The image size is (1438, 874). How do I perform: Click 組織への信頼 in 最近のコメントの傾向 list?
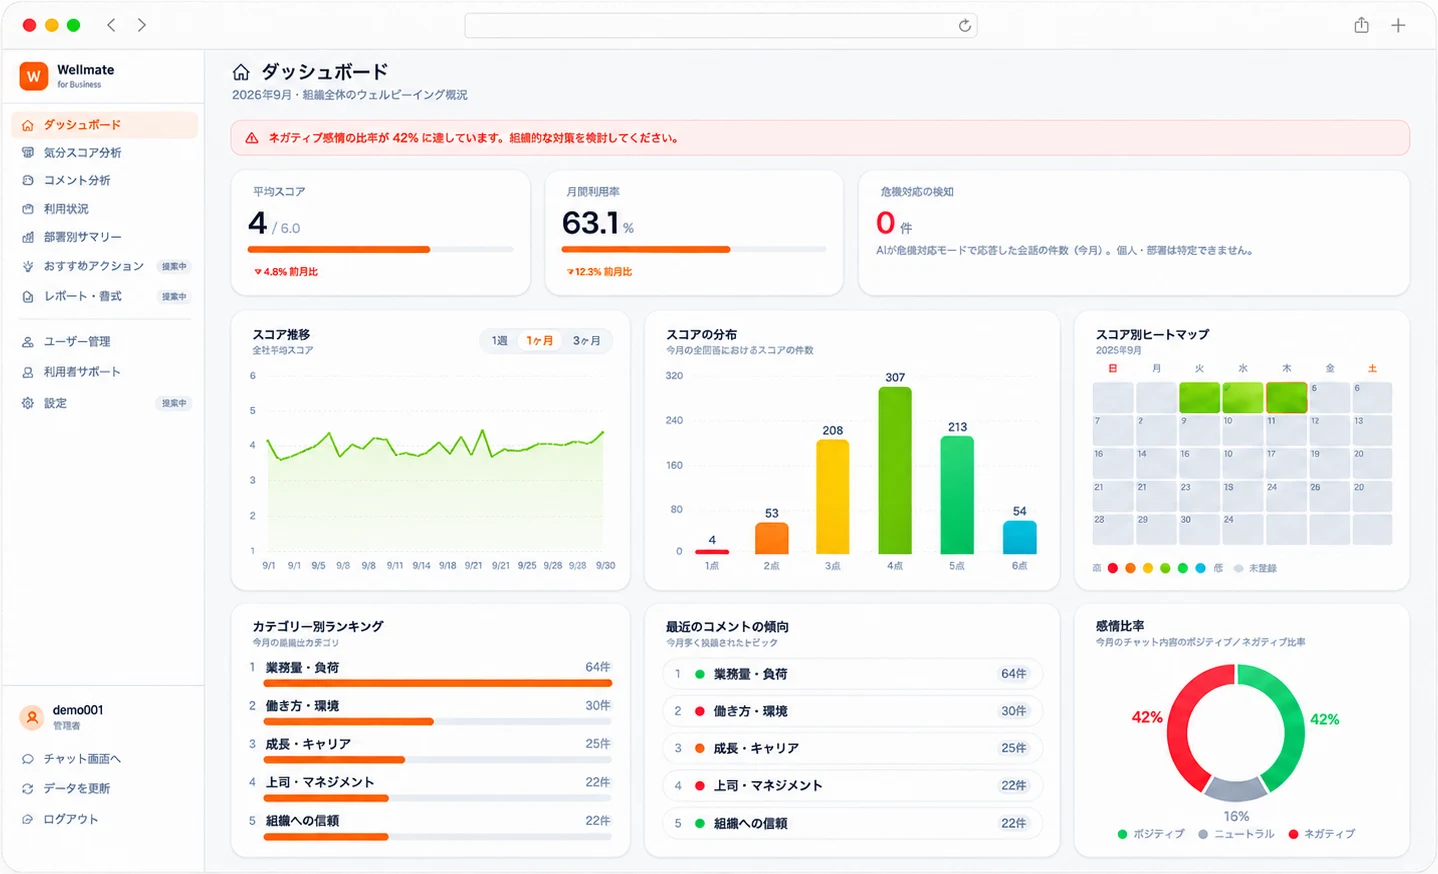(x=852, y=823)
